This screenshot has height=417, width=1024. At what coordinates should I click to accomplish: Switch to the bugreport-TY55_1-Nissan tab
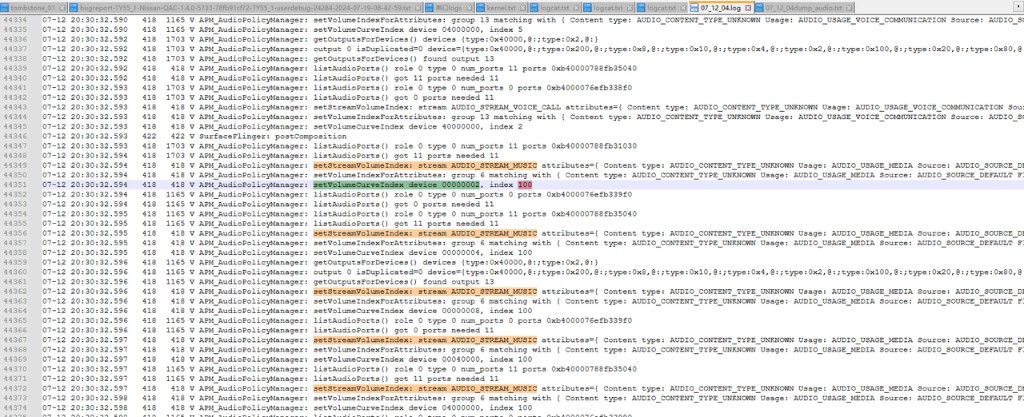pyautogui.click(x=246, y=8)
